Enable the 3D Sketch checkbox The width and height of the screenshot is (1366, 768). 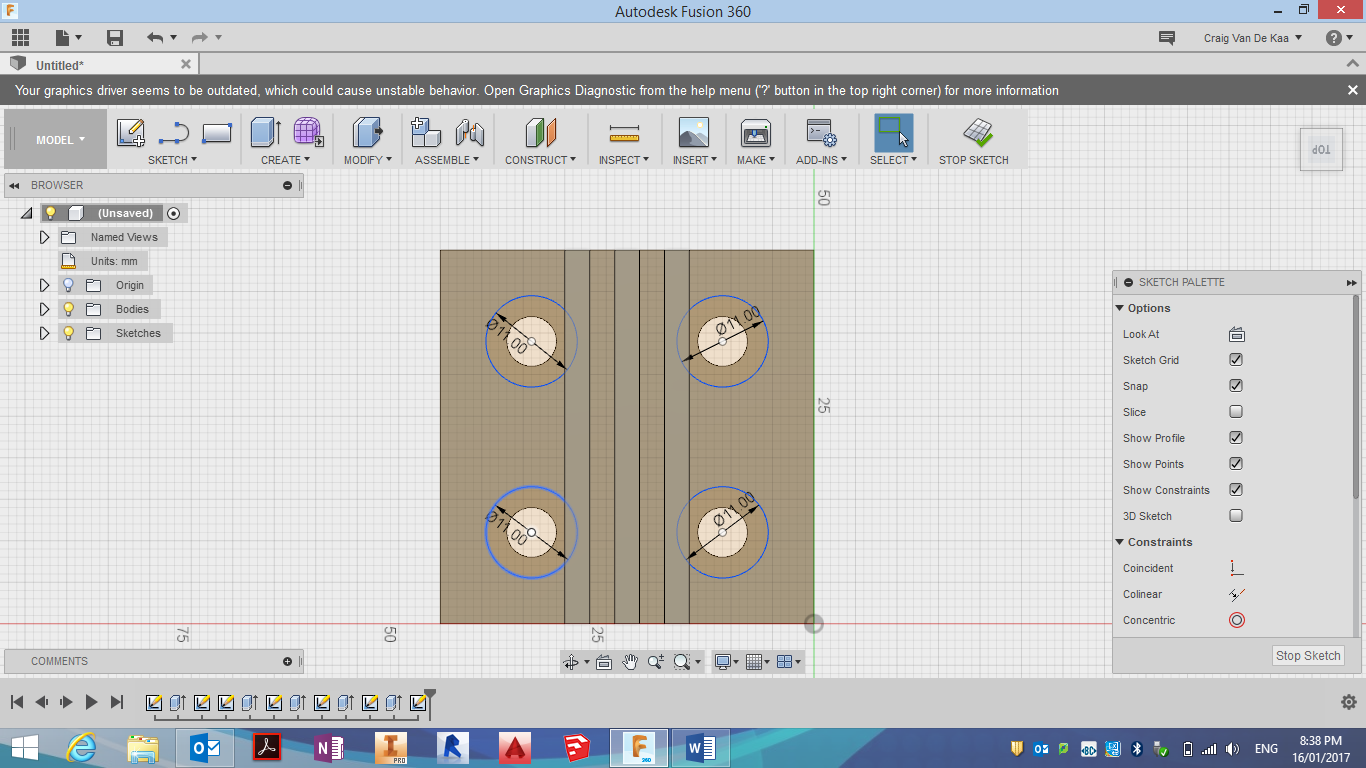tap(1236, 516)
